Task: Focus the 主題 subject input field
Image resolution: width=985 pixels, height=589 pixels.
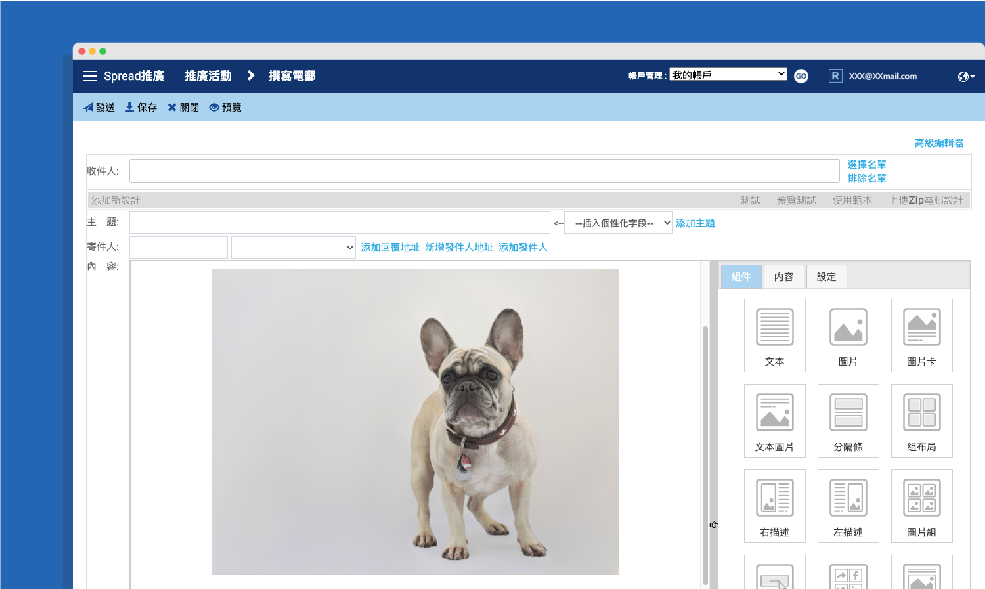Action: (x=340, y=222)
